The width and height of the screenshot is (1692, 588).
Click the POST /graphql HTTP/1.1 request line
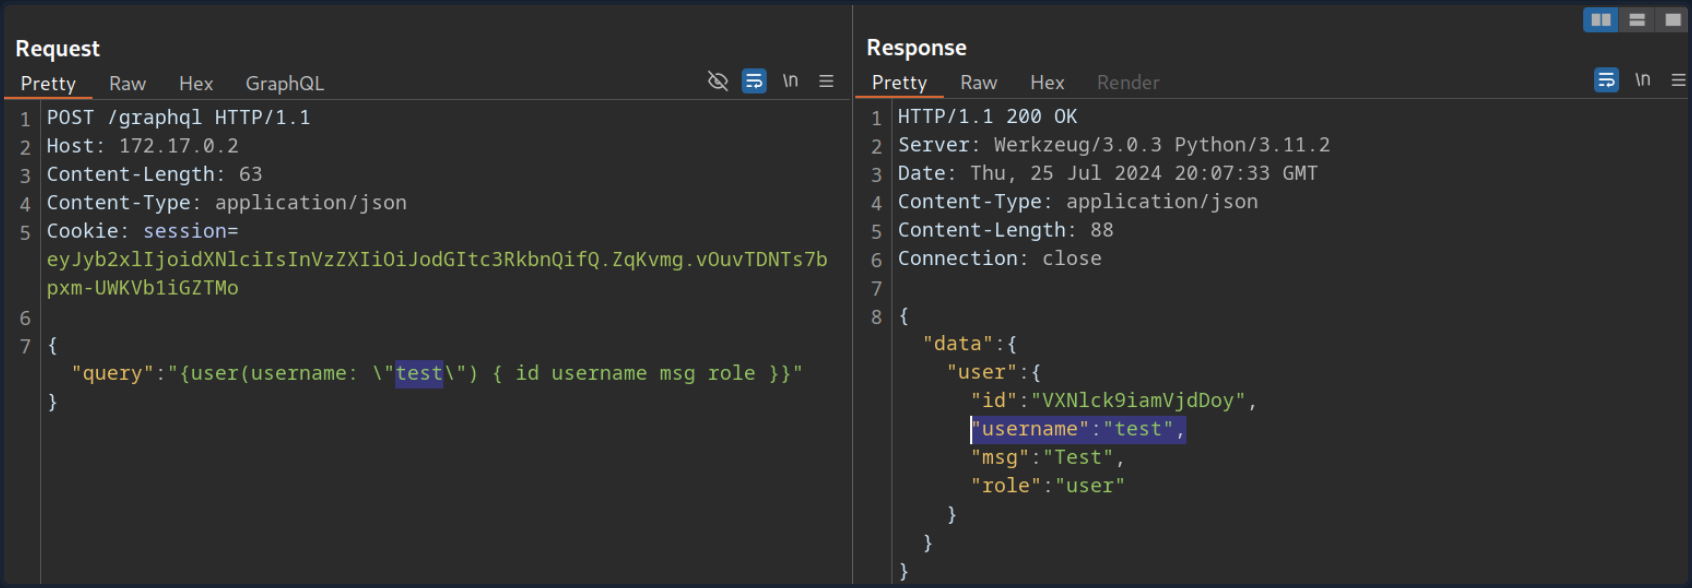point(178,118)
